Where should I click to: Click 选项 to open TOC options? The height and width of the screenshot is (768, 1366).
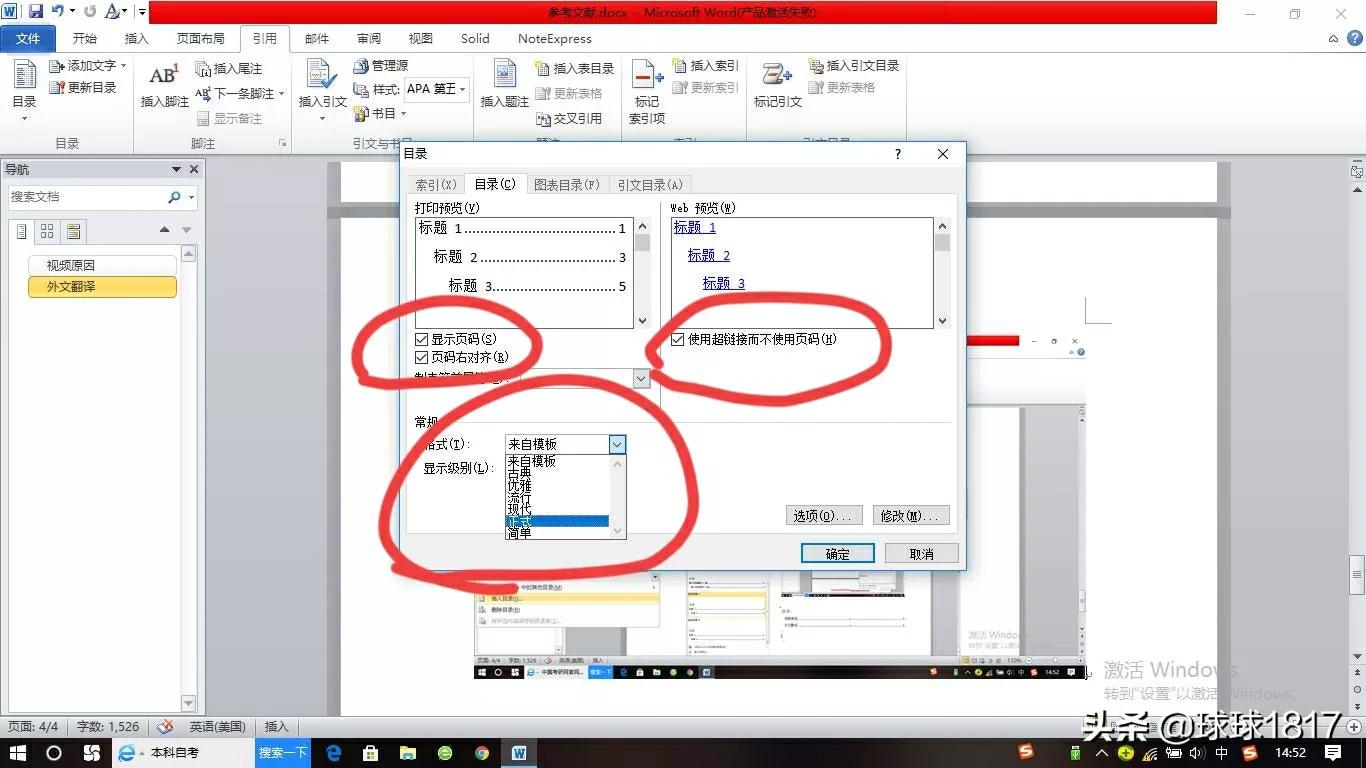click(x=822, y=515)
